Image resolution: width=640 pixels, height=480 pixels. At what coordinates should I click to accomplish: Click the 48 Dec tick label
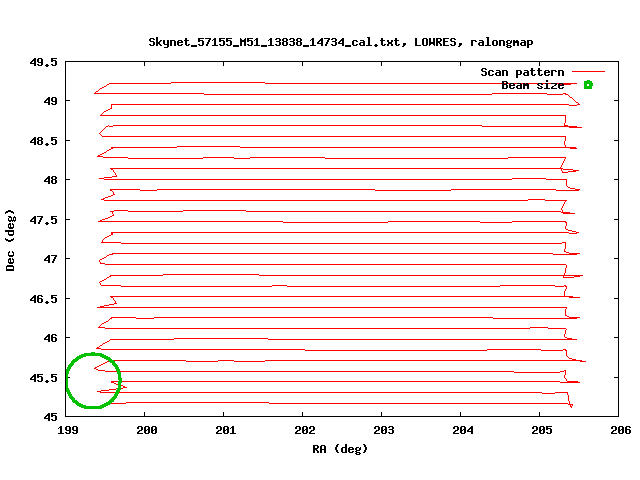(x=50, y=180)
